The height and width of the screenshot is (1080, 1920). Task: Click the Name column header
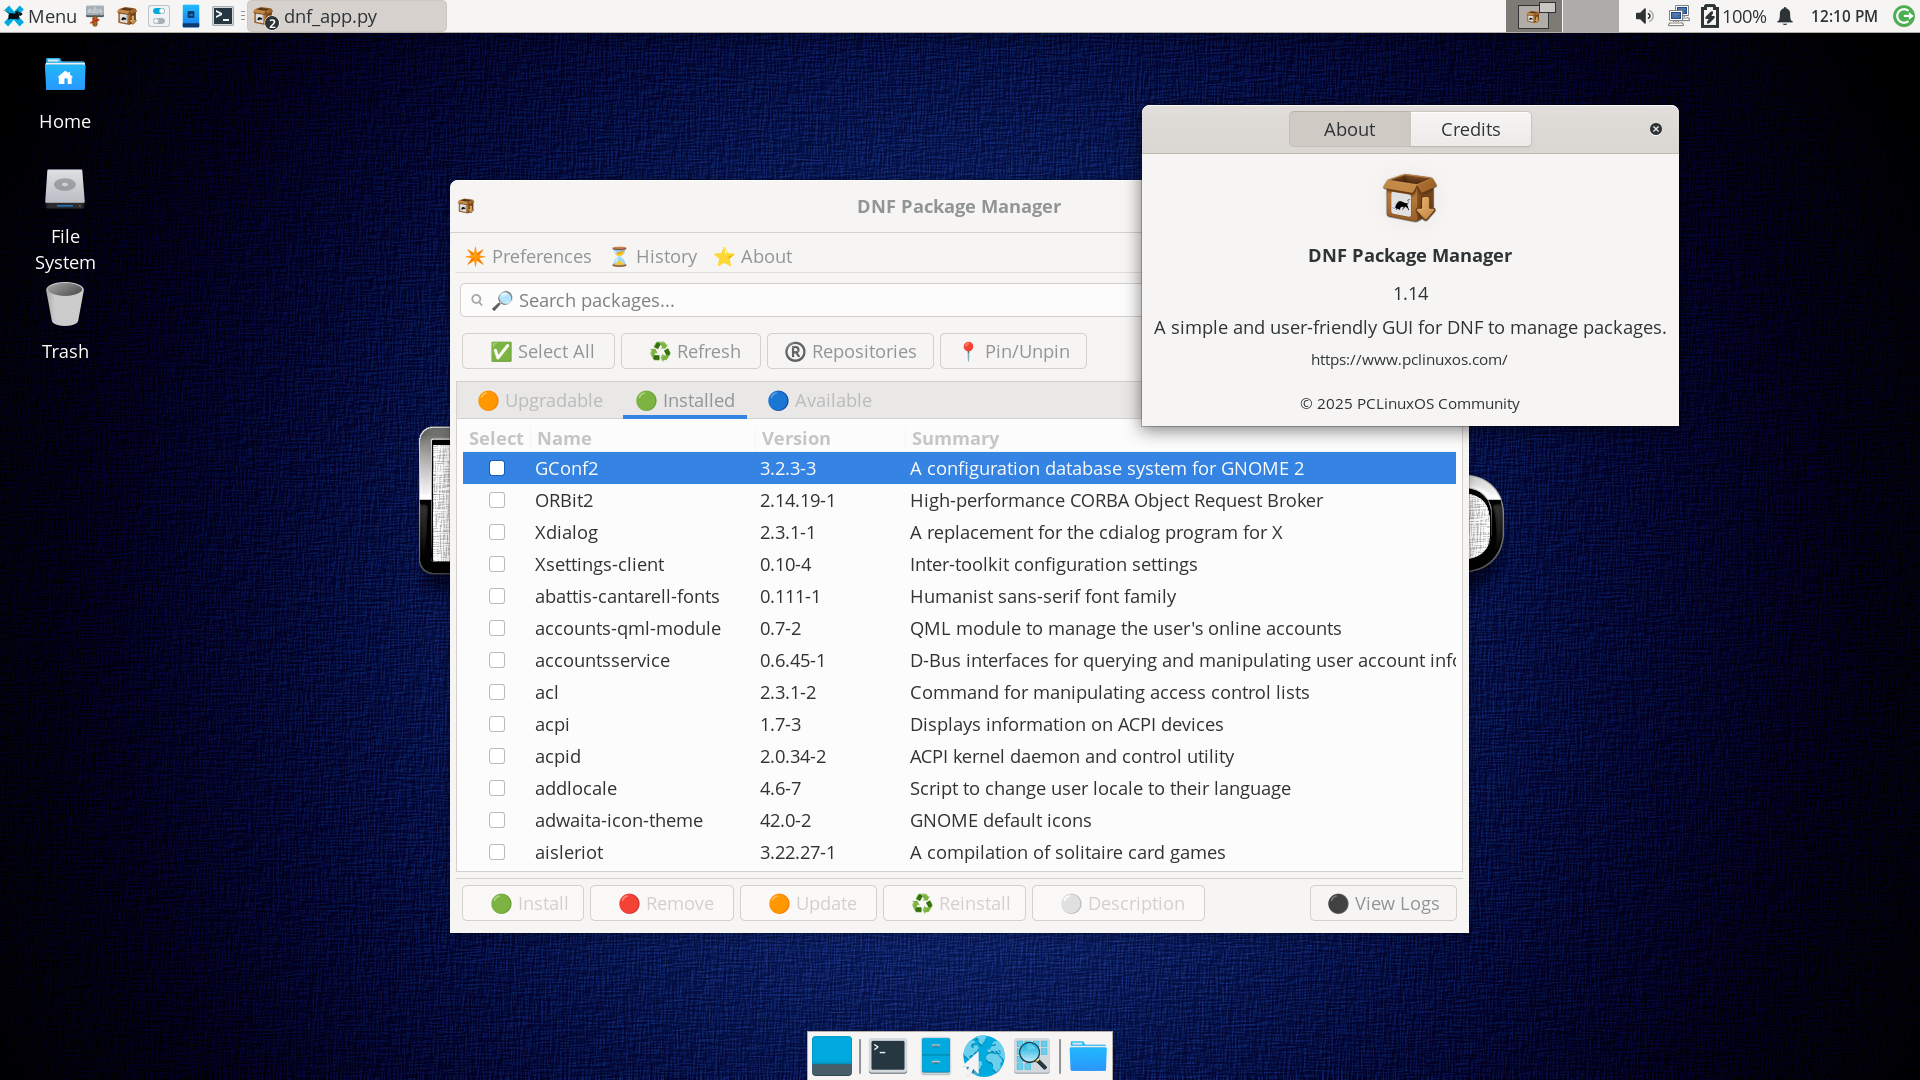[564, 438]
